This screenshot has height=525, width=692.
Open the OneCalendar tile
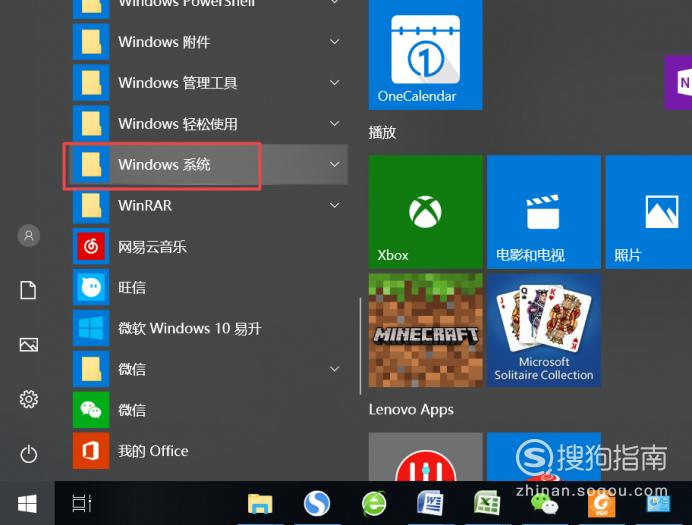(425, 54)
